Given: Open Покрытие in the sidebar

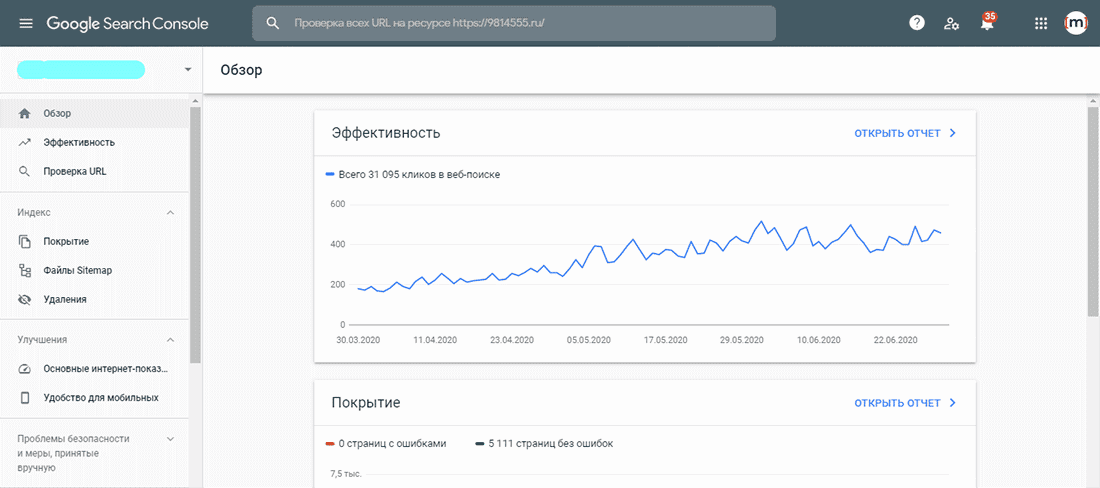Looking at the screenshot, I should (x=95, y=241).
